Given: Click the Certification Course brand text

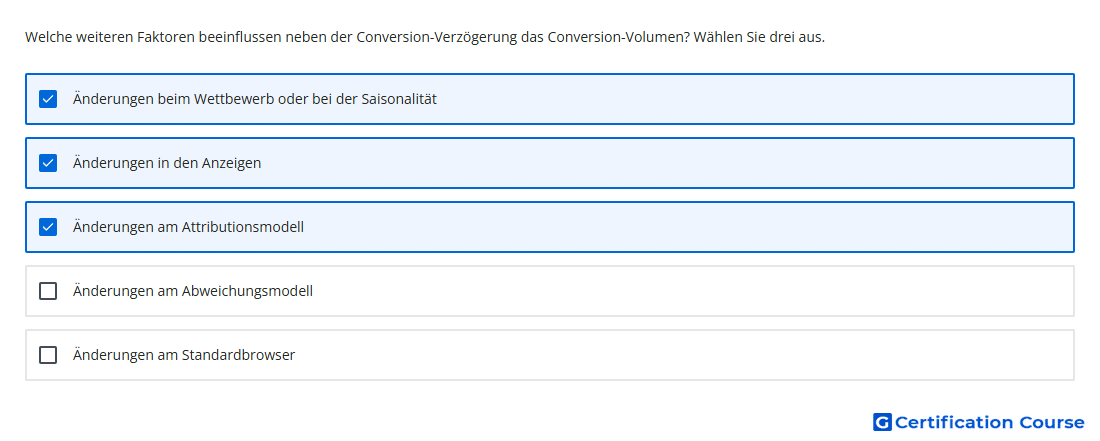Looking at the screenshot, I should [989, 422].
